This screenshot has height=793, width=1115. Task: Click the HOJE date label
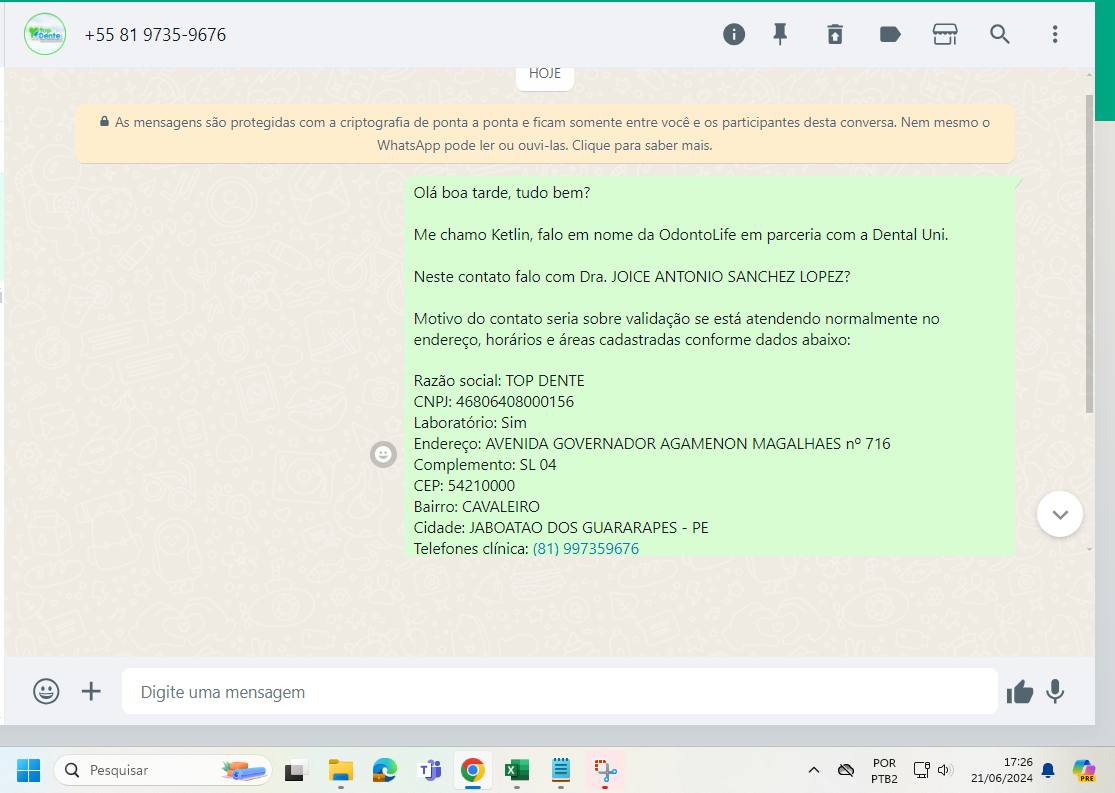545,74
